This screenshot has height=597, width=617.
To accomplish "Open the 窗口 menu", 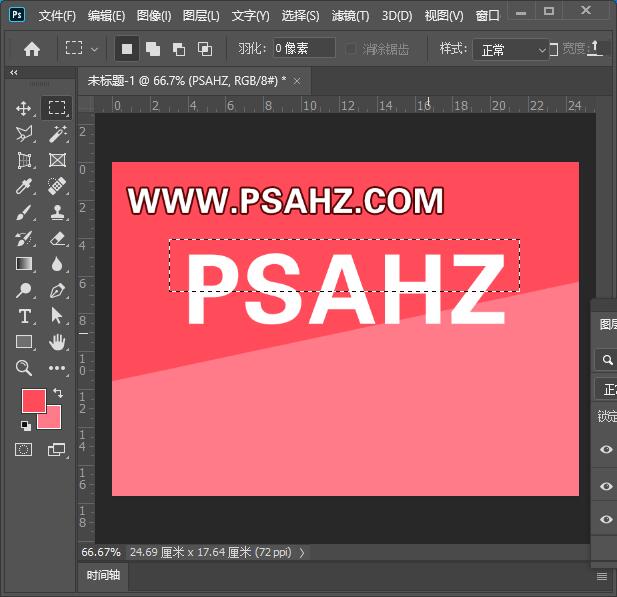I will click(x=487, y=16).
